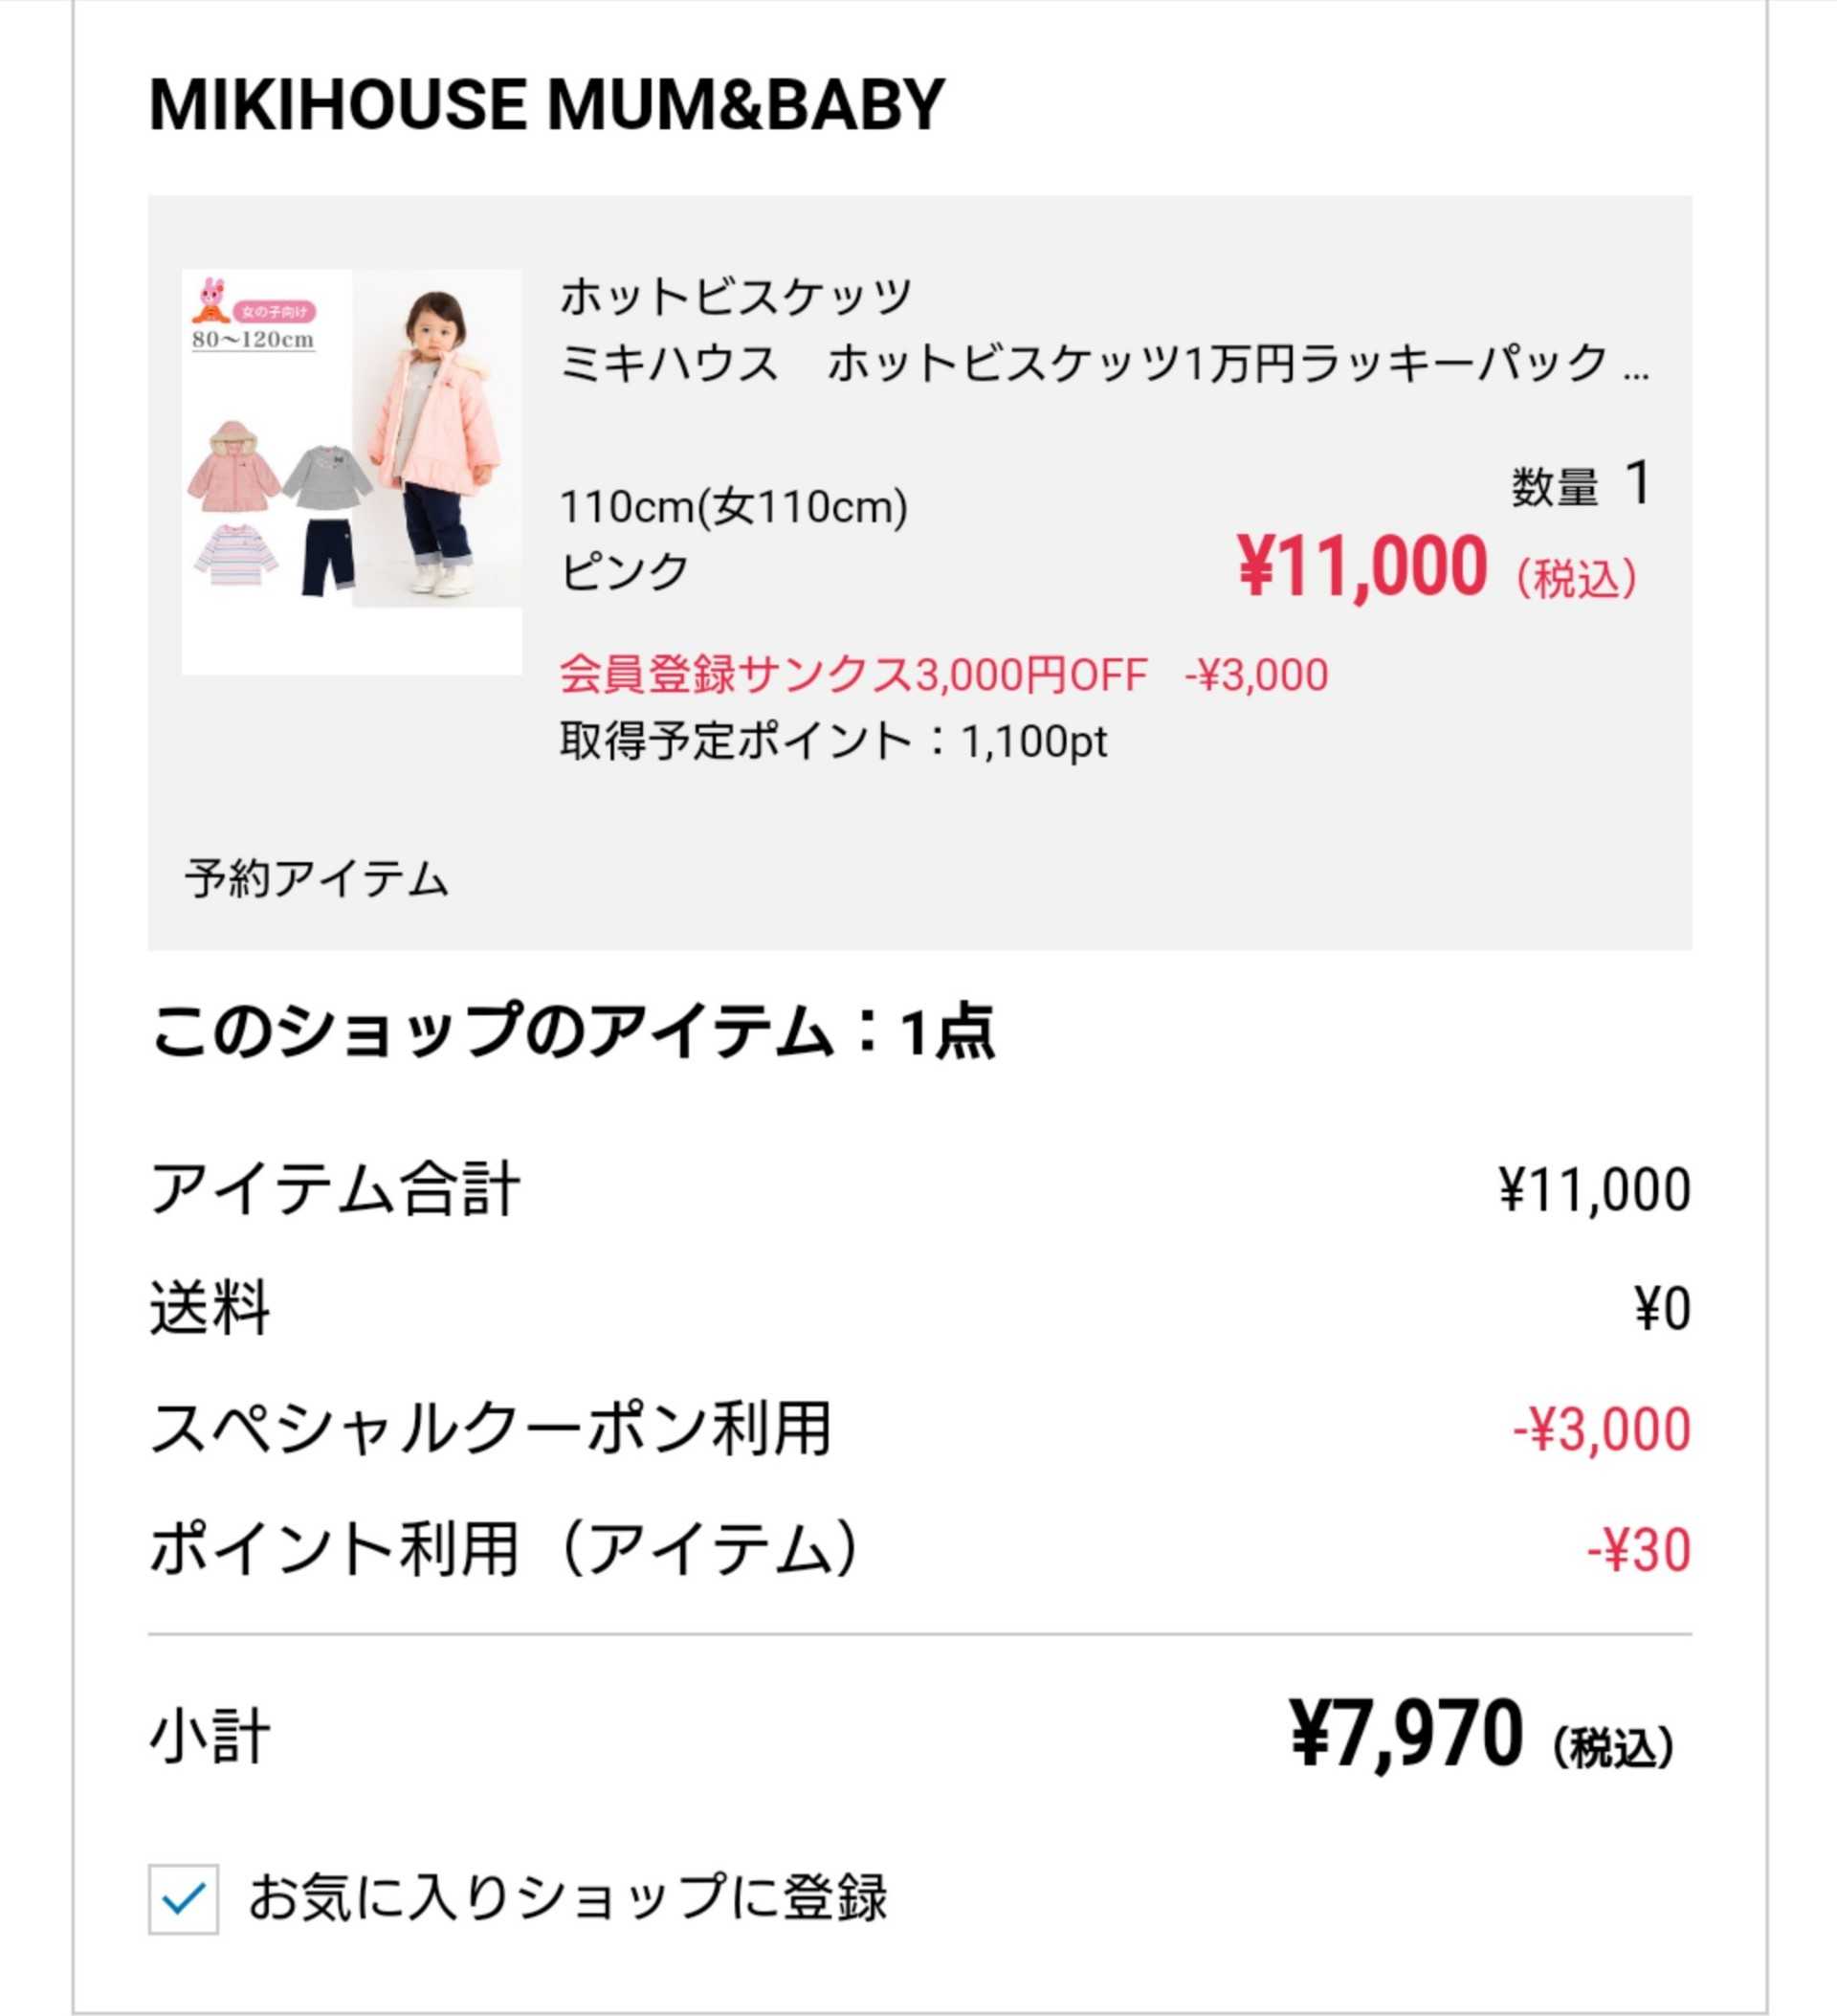
Task: Click the 小計 ¥7,970 subtotal amount
Action: tap(1406, 1735)
